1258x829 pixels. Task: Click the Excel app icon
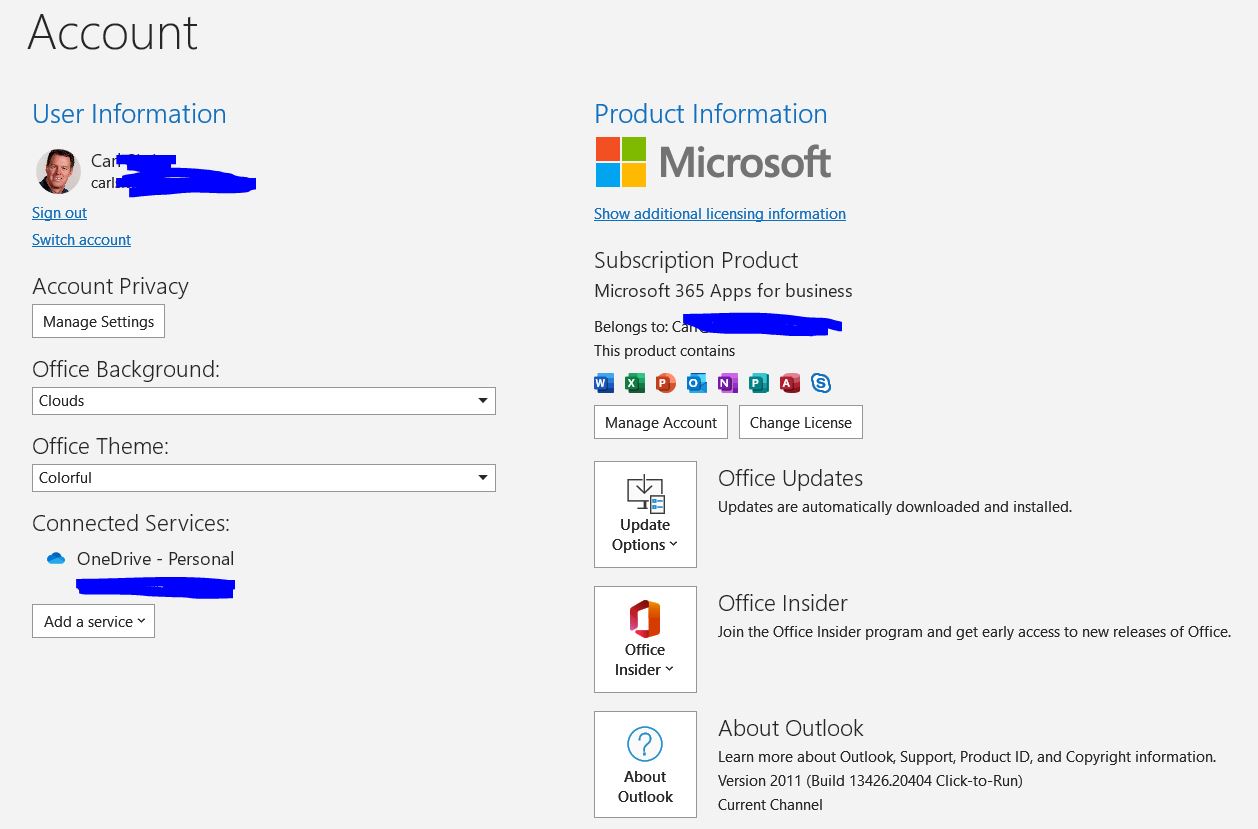click(x=635, y=383)
